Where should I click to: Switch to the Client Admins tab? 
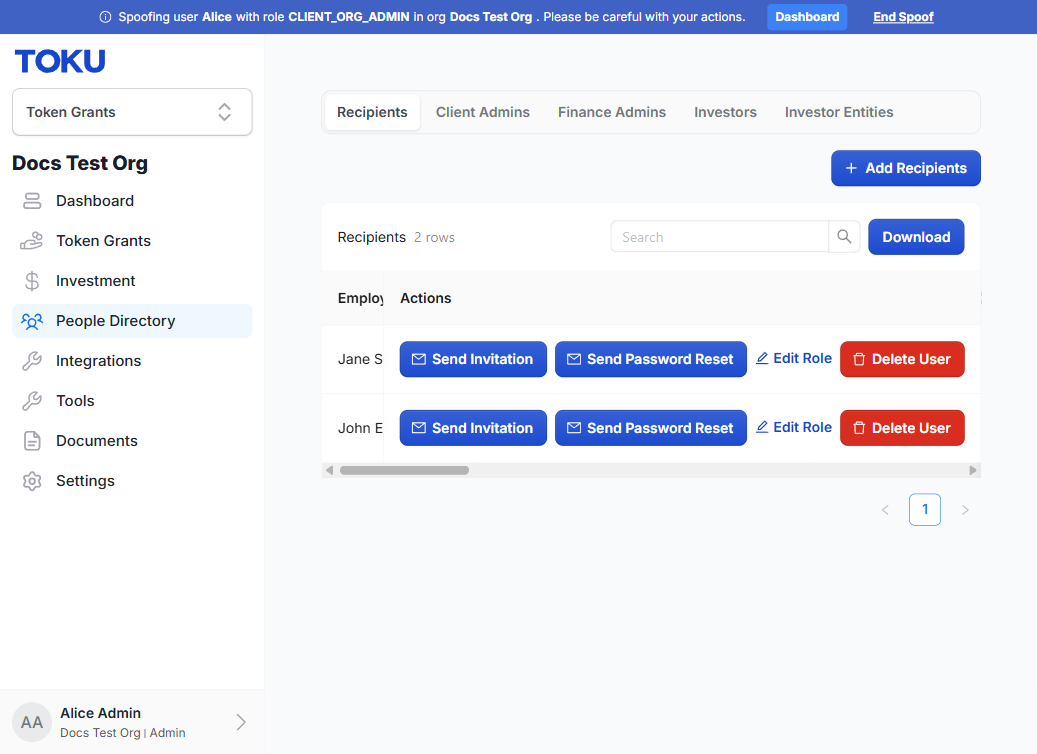pos(483,112)
